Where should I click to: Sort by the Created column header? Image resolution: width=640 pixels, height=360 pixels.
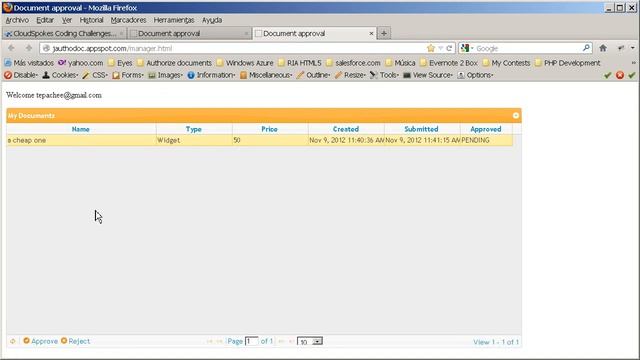click(346, 129)
